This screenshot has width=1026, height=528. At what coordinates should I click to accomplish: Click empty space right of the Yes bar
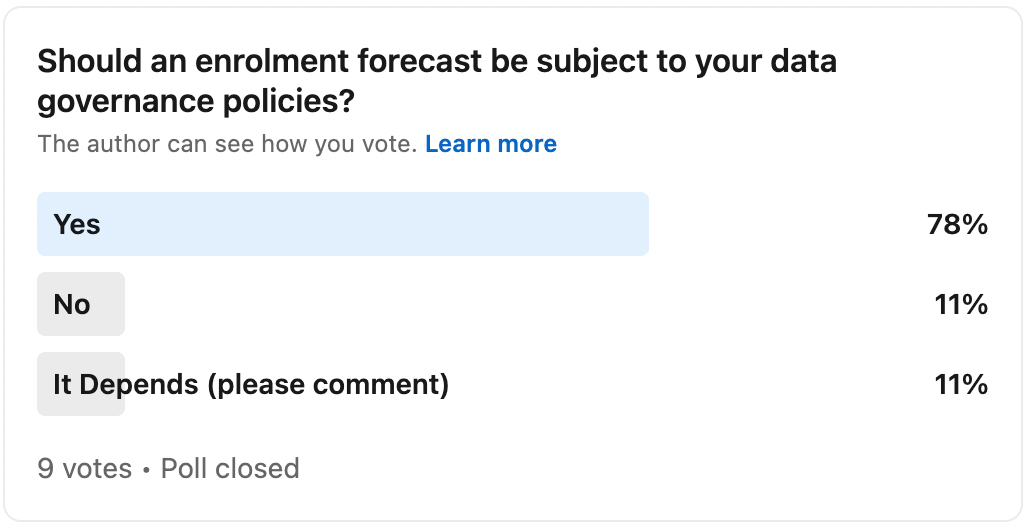pos(785,224)
